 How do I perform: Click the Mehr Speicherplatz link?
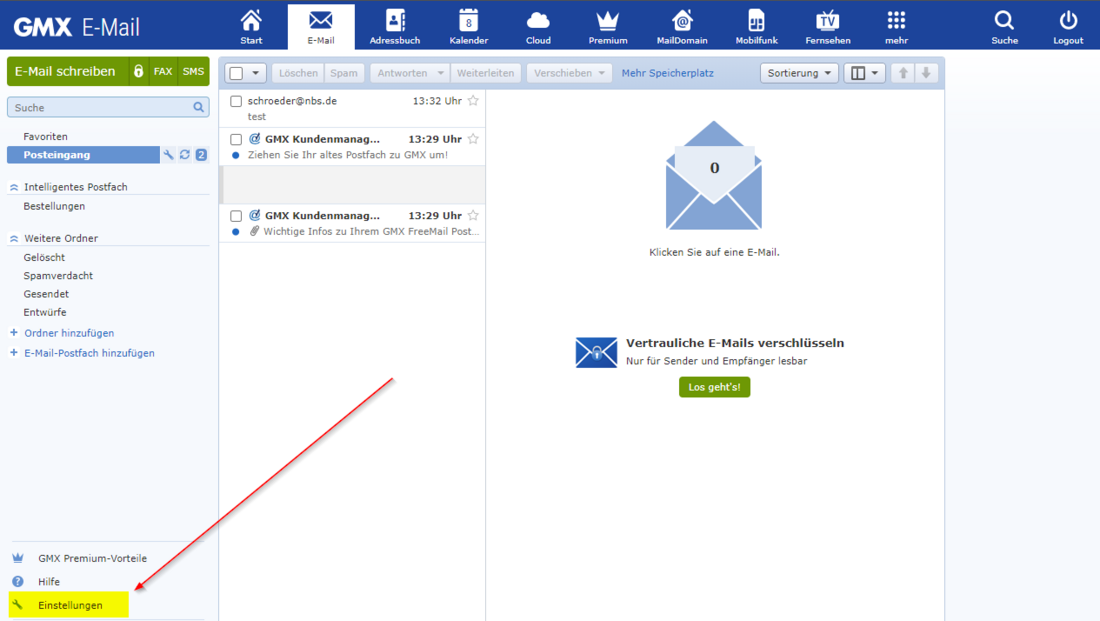tap(667, 73)
